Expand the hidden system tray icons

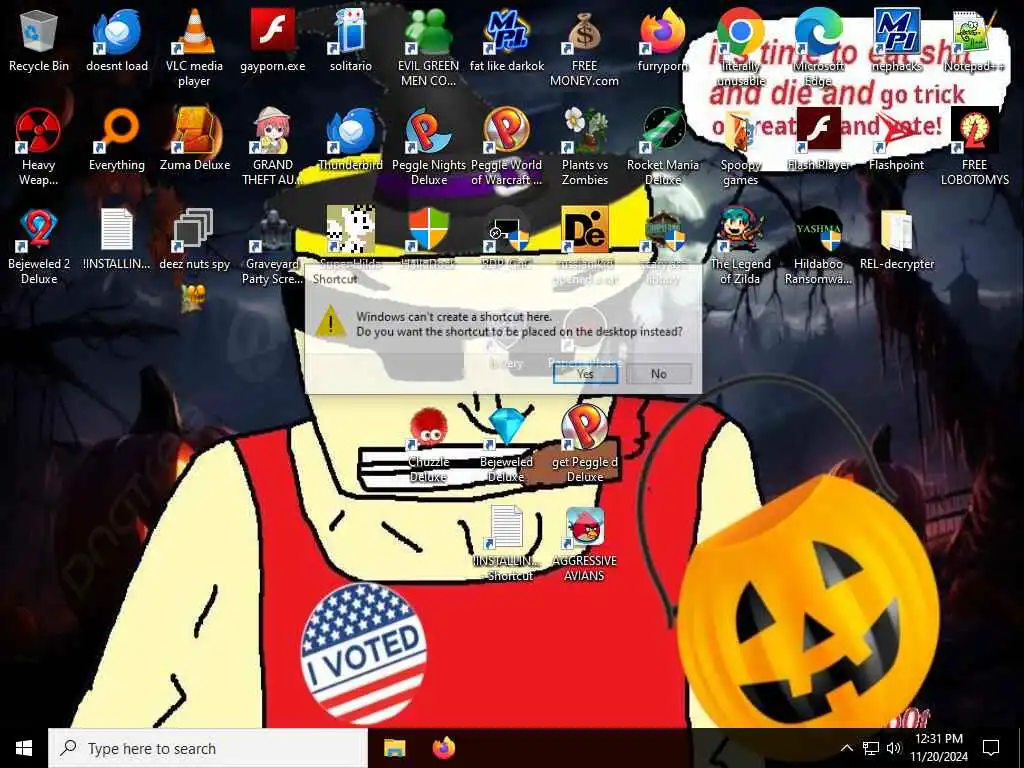tap(846, 748)
